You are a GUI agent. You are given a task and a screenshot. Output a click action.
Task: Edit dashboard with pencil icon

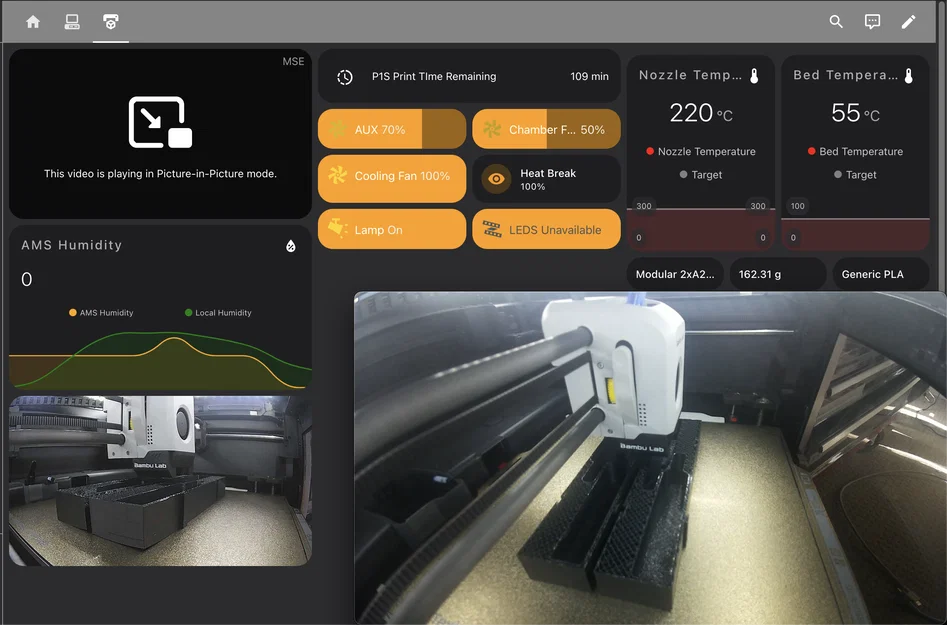click(x=908, y=22)
